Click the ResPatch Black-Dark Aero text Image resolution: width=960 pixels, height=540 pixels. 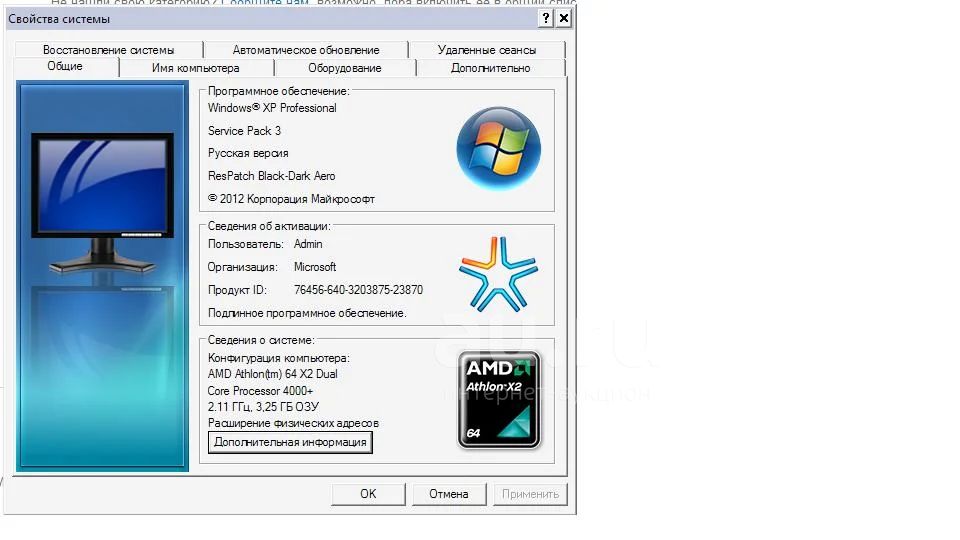pyautogui.click(x=271, y=176)
